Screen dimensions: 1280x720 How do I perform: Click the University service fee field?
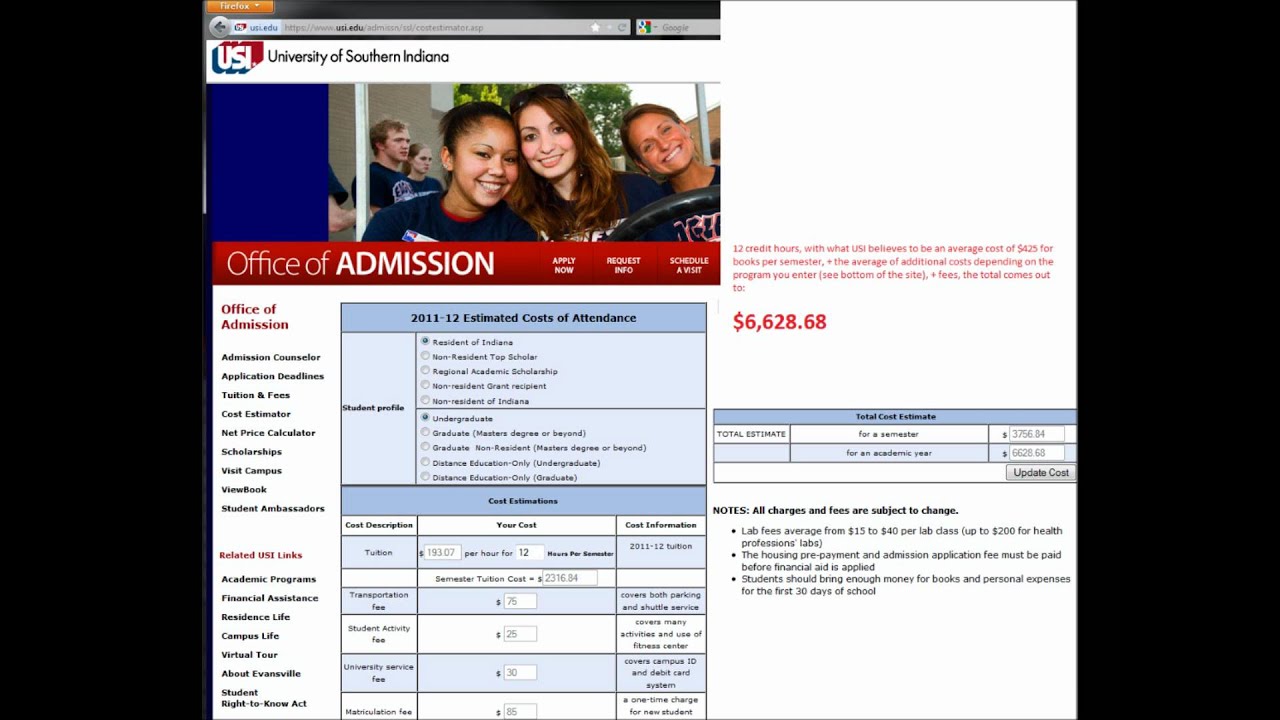(x=520, y=672)
